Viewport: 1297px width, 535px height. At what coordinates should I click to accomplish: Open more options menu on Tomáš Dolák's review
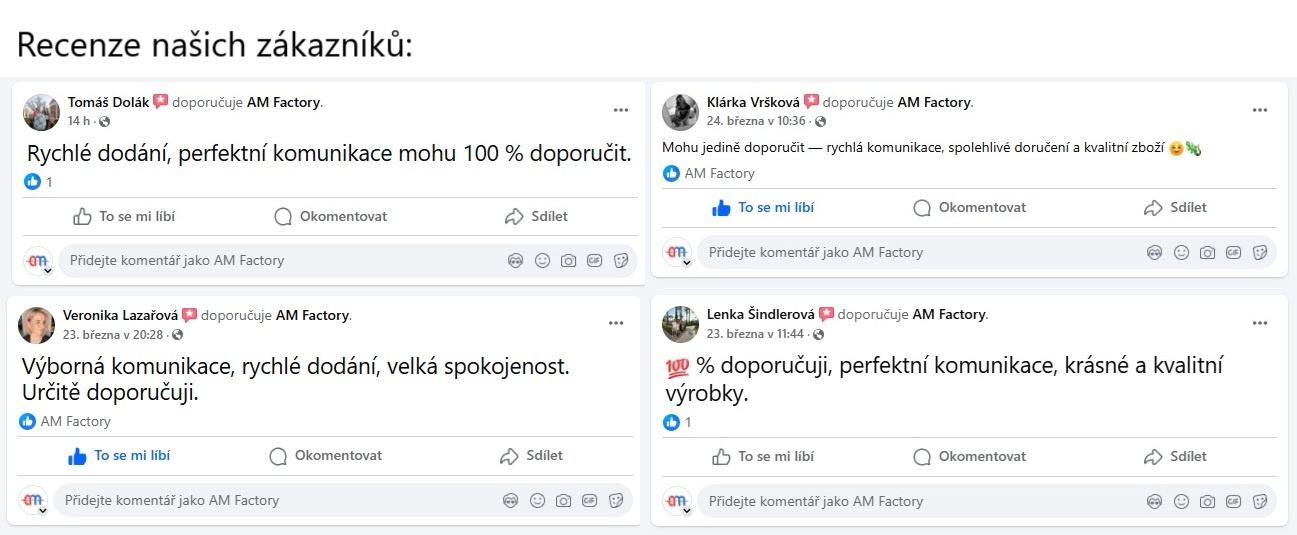pyautogui.click(x=621, y=110)
